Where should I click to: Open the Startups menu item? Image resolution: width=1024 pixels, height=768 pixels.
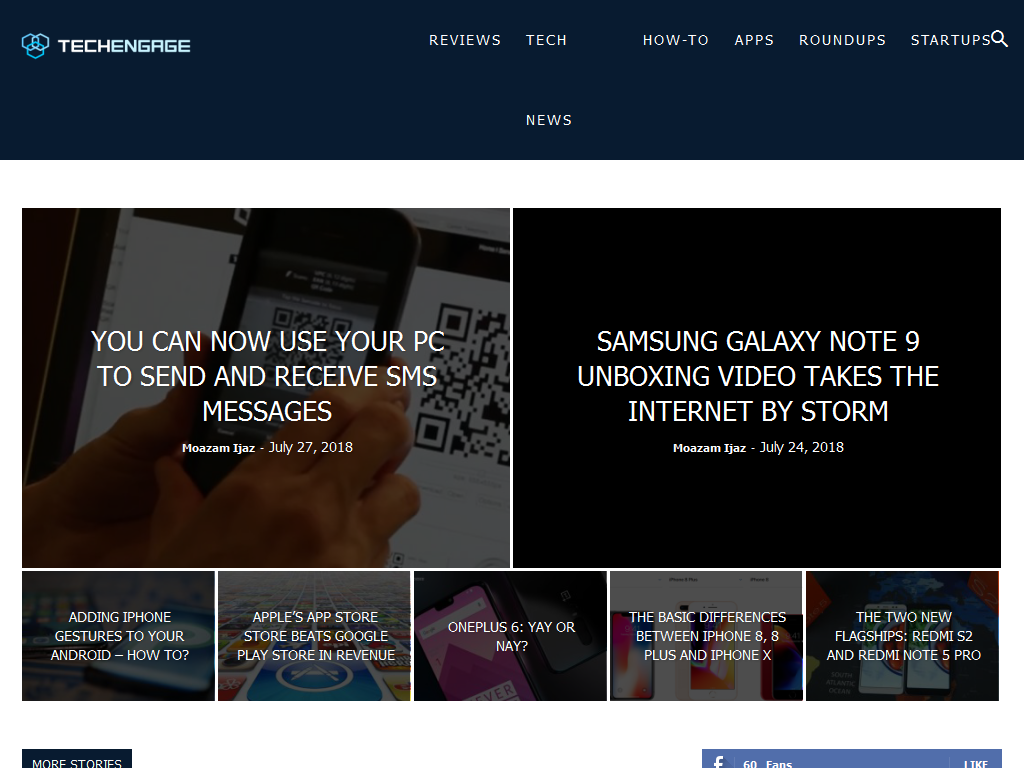[x=951, y=40]
